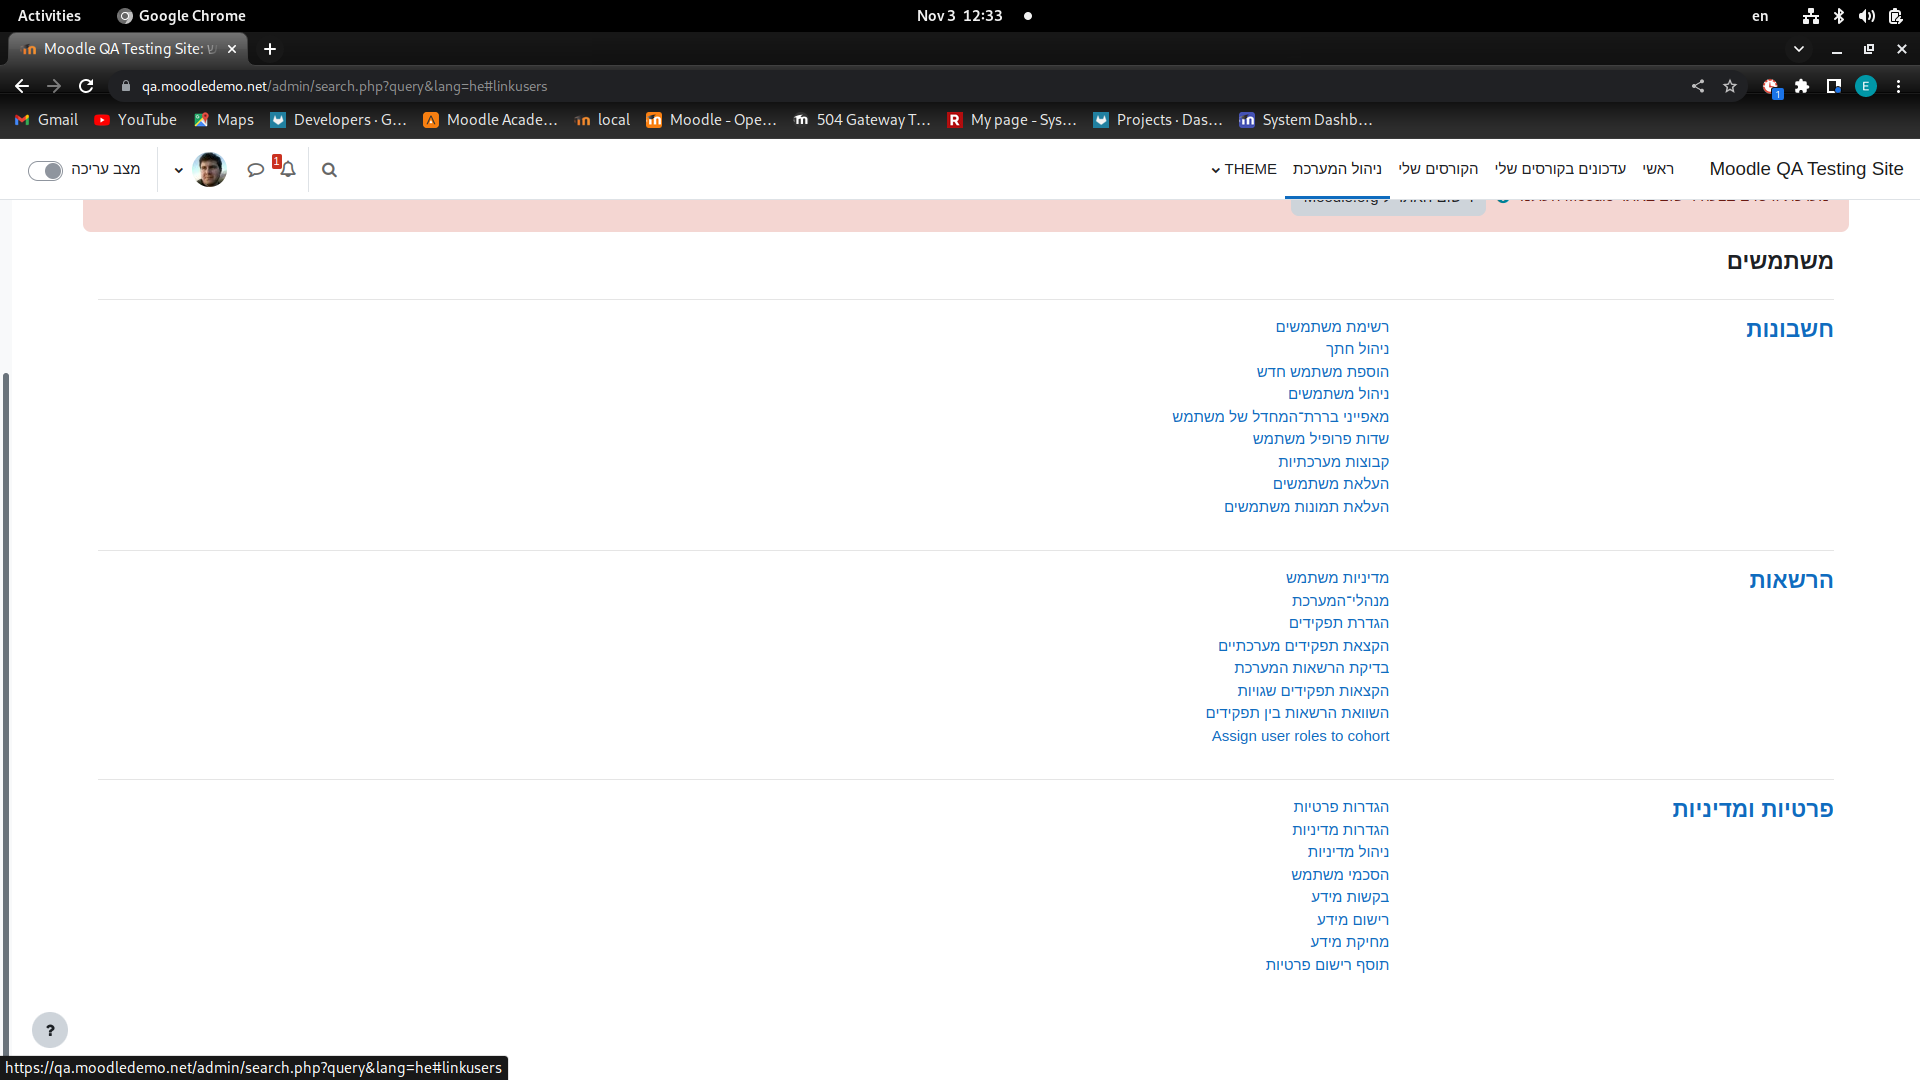Image resolution: width=1920 pixels, height=1080 pixels.
Task: Open Chrome profile avatar E
Action: click(1866, 86)
